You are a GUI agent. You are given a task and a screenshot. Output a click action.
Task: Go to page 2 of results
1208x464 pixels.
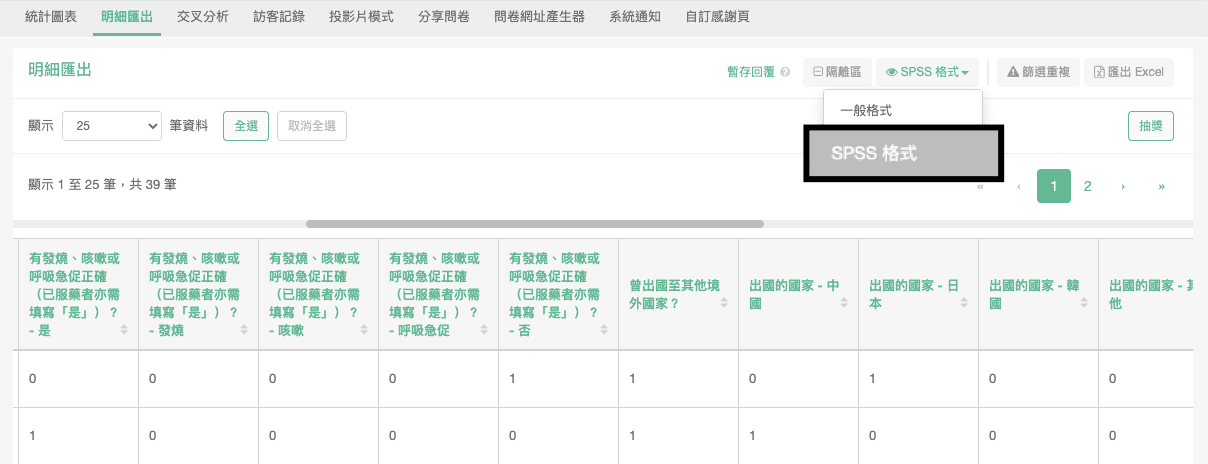1087,186
